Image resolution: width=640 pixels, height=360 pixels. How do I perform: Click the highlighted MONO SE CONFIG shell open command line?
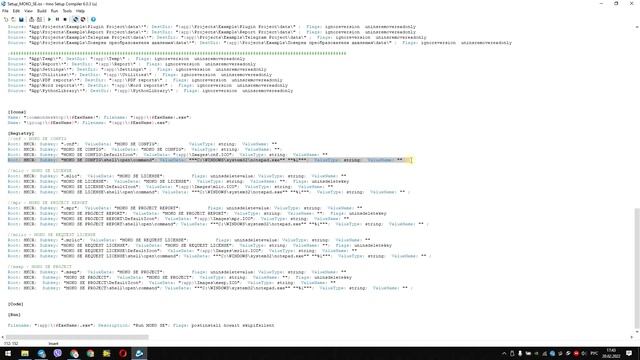coord(209,160)
